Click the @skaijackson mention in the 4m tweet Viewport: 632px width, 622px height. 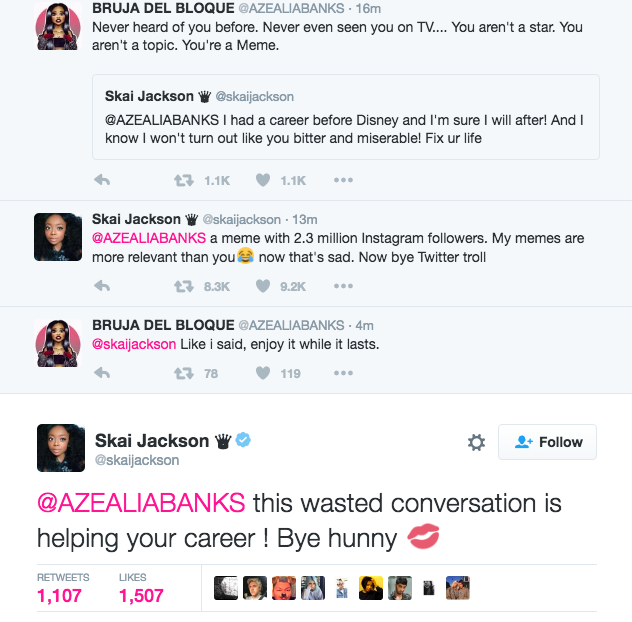[134, 344]
